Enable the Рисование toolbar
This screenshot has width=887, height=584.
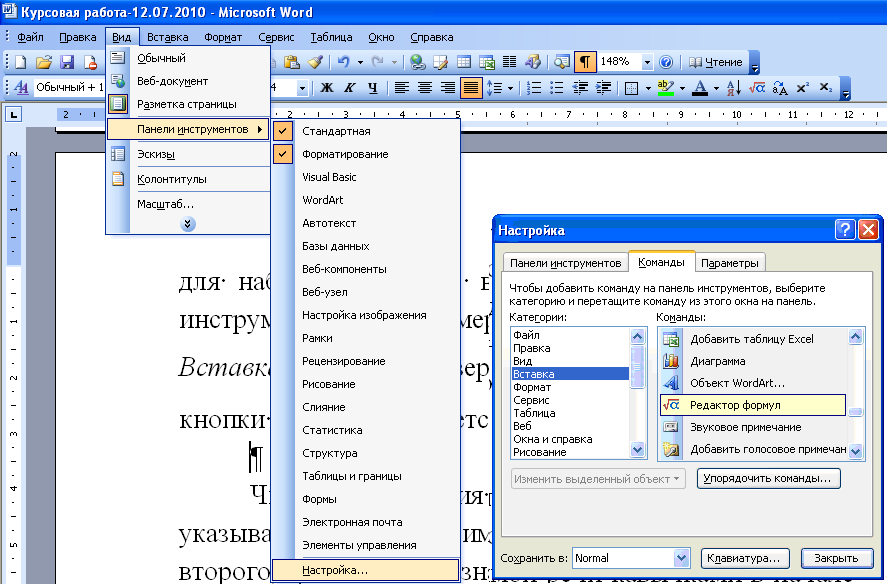pos(366,384)
